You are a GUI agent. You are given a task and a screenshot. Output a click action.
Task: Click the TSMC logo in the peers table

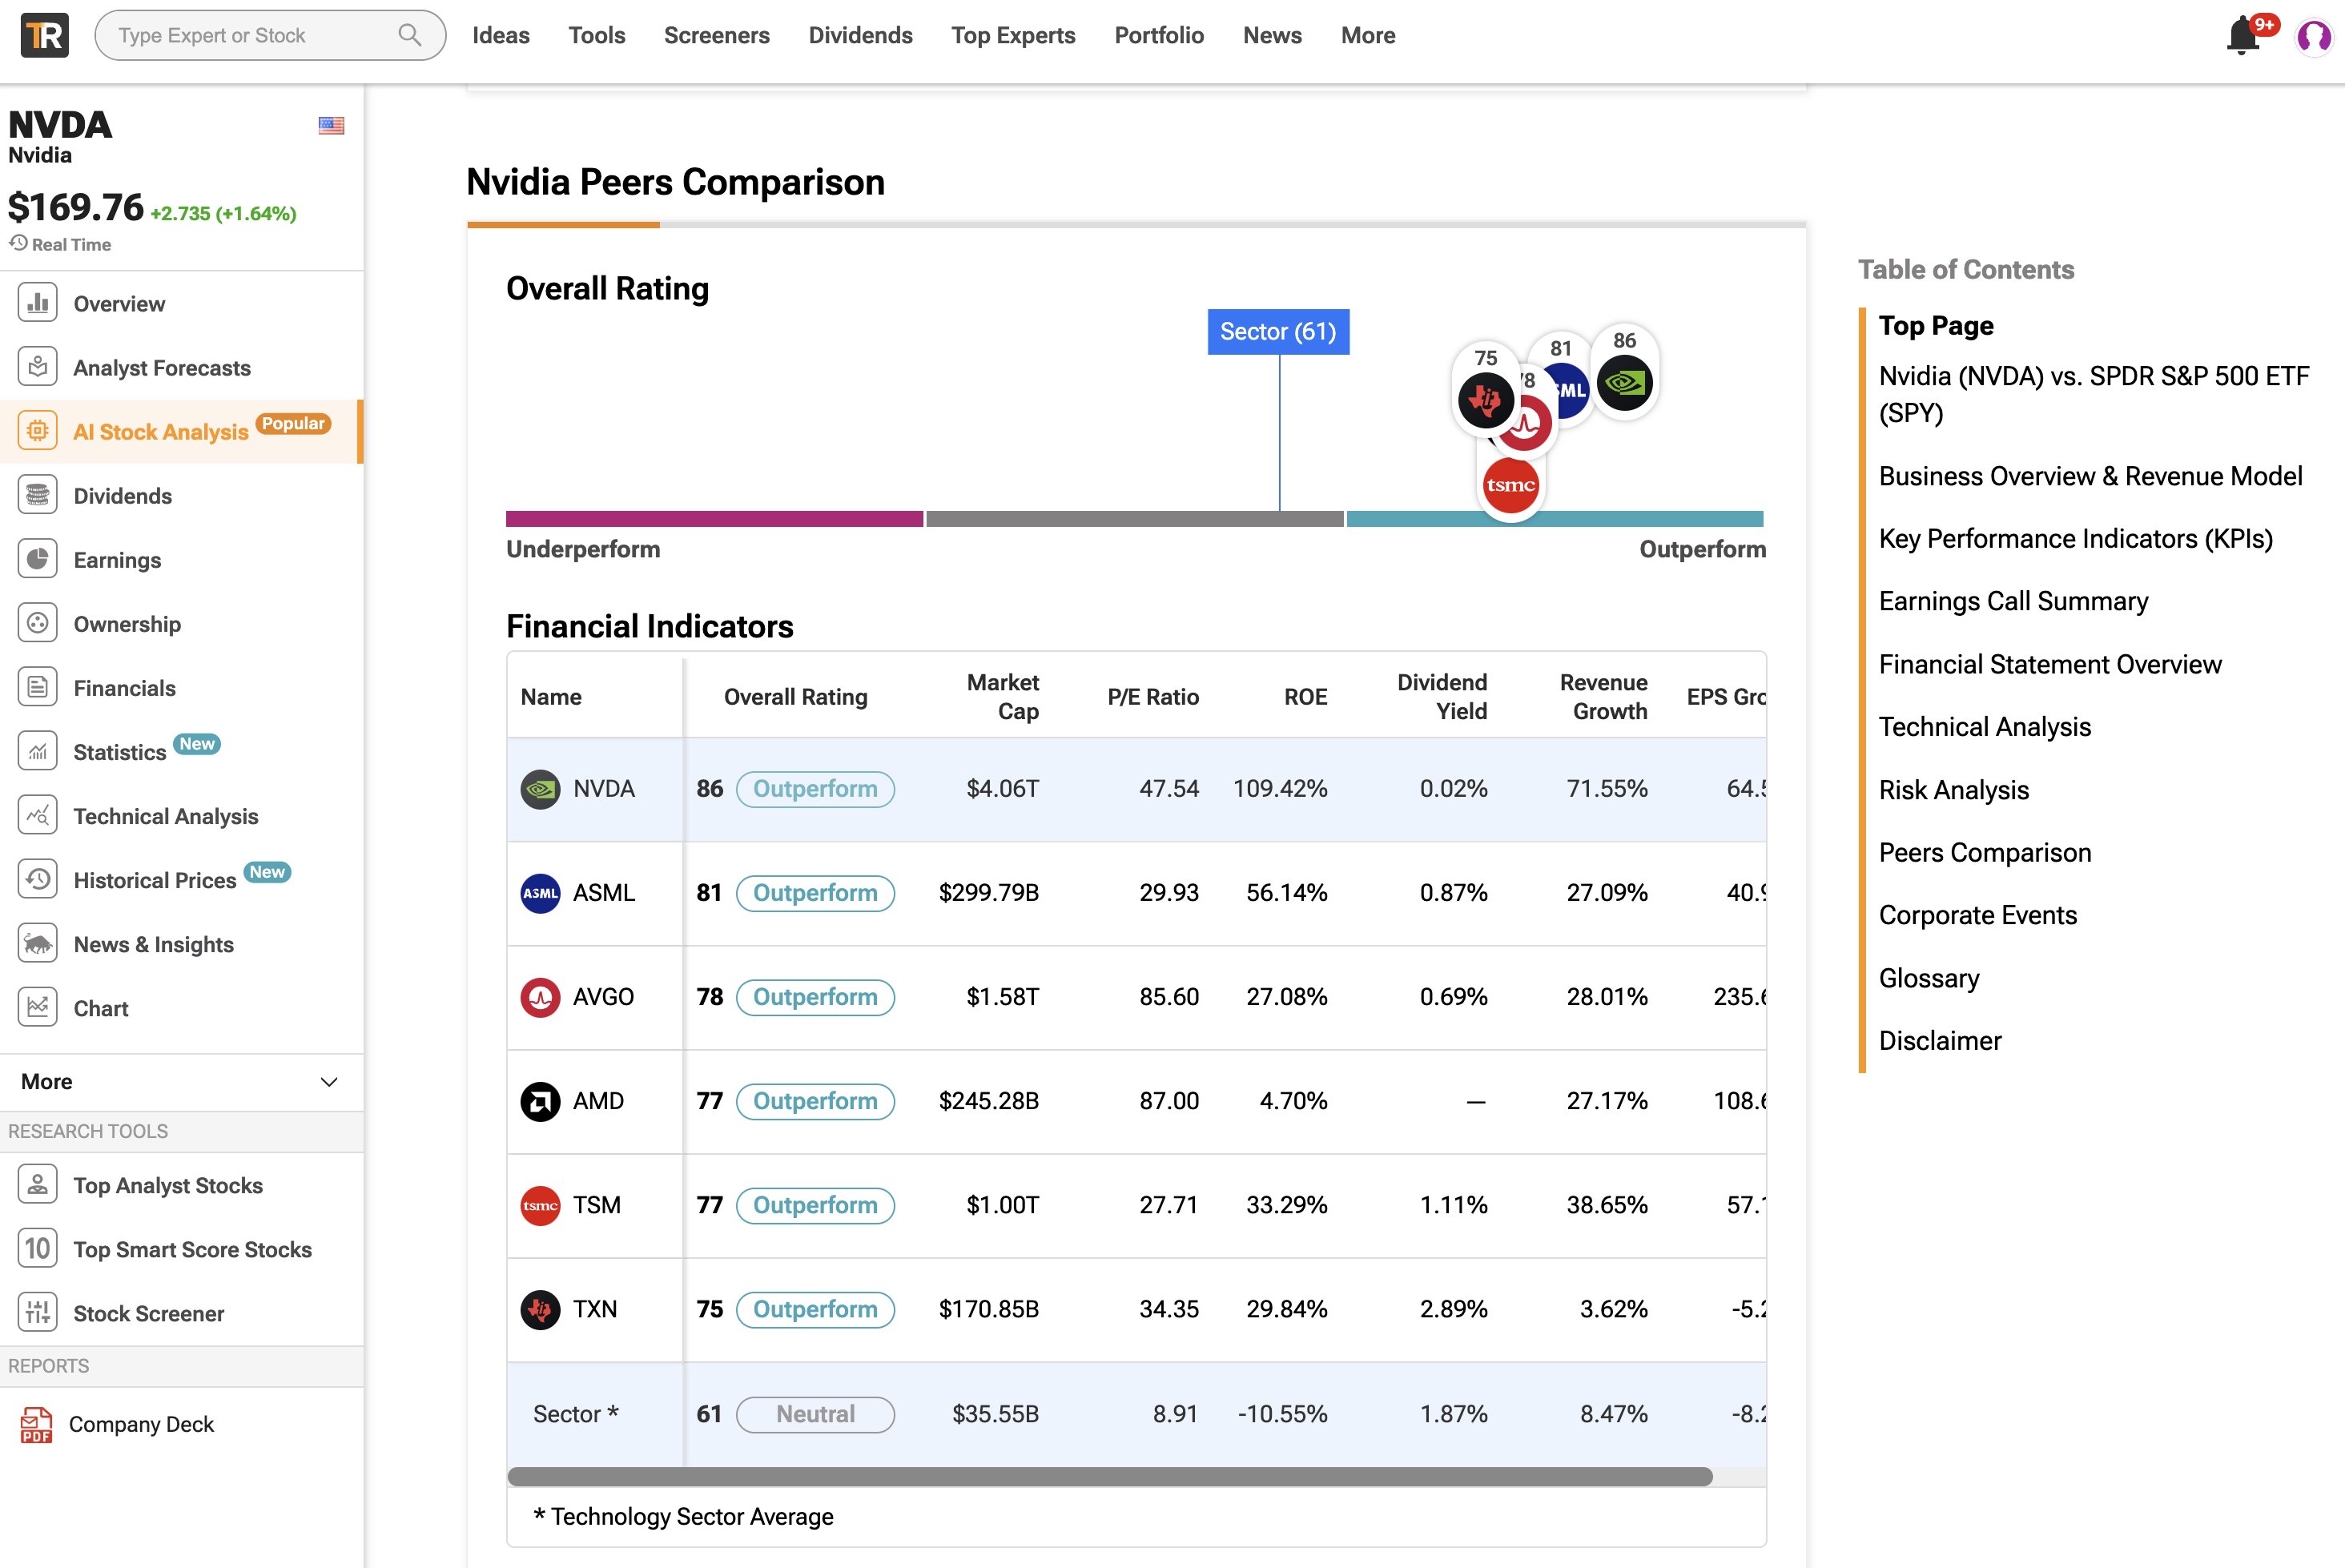tap(540, 1205)
